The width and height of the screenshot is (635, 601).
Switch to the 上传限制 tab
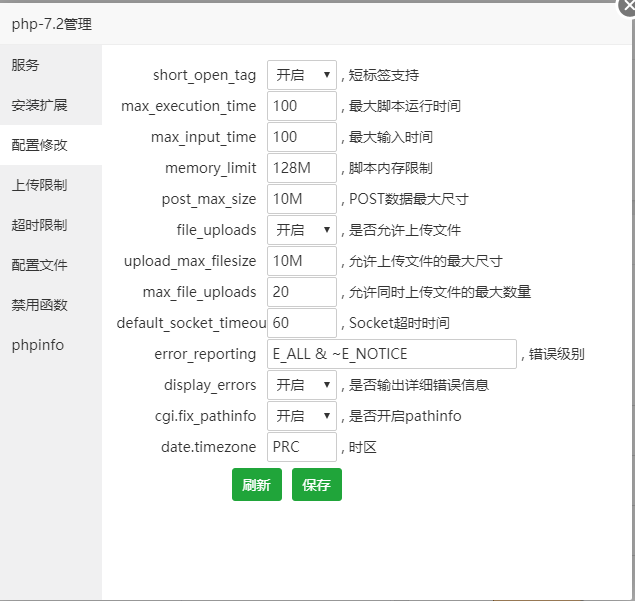51,185
